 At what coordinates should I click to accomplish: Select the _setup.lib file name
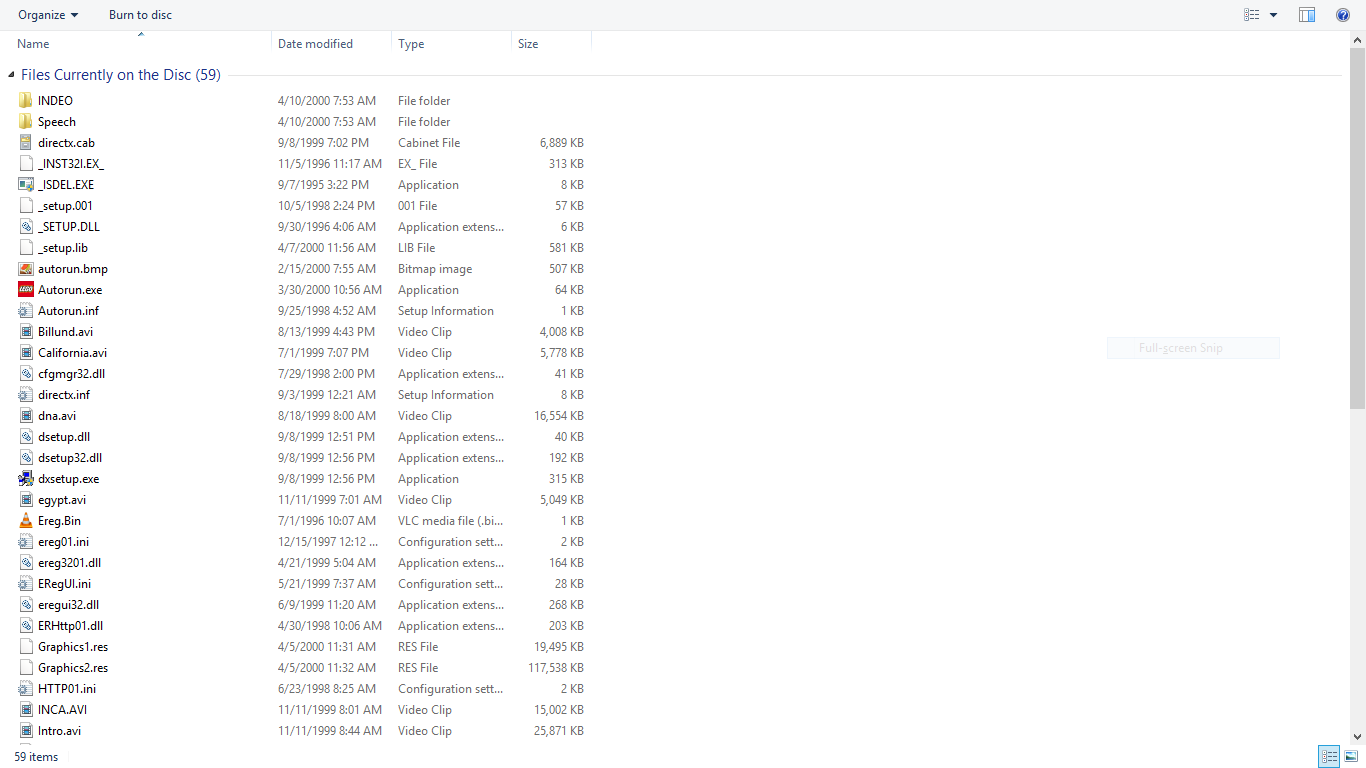coord(63,247)
